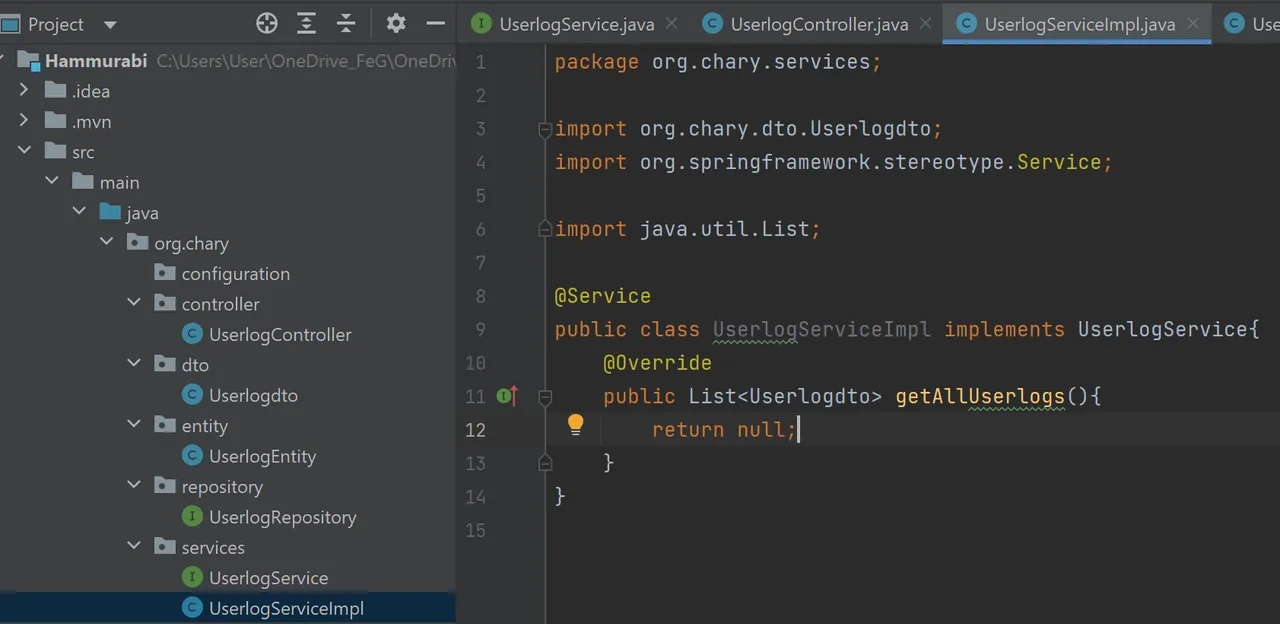
Task: Select UserlogServiceImpl in project tree
Action: [x=286, y=608]
